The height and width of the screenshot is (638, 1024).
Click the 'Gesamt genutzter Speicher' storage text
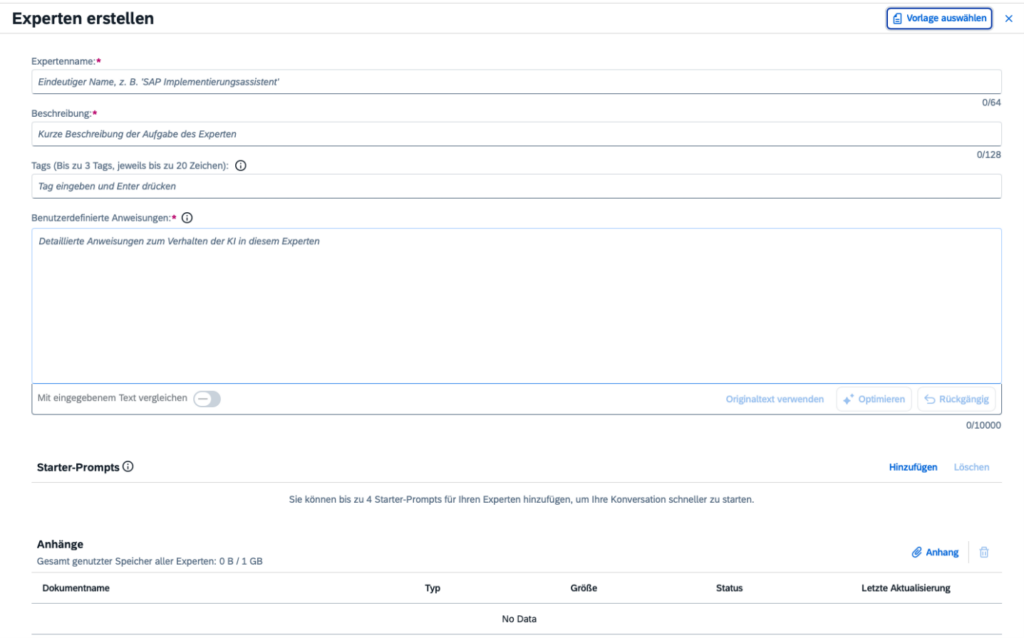coord(150,561)
